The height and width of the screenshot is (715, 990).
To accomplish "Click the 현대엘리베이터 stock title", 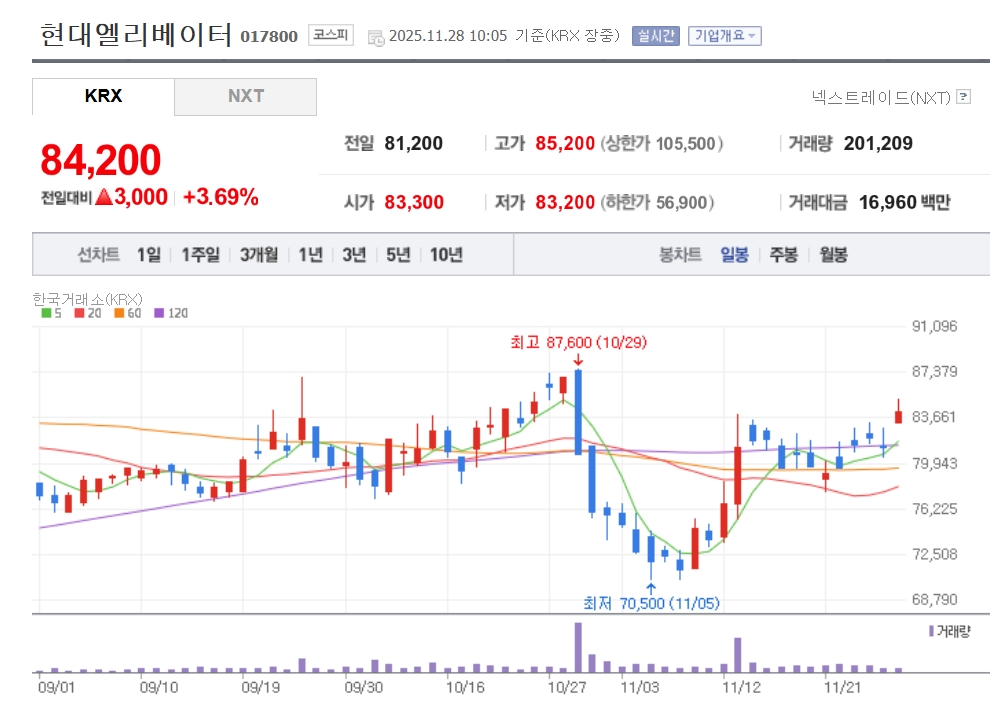I will click(136, 35).
